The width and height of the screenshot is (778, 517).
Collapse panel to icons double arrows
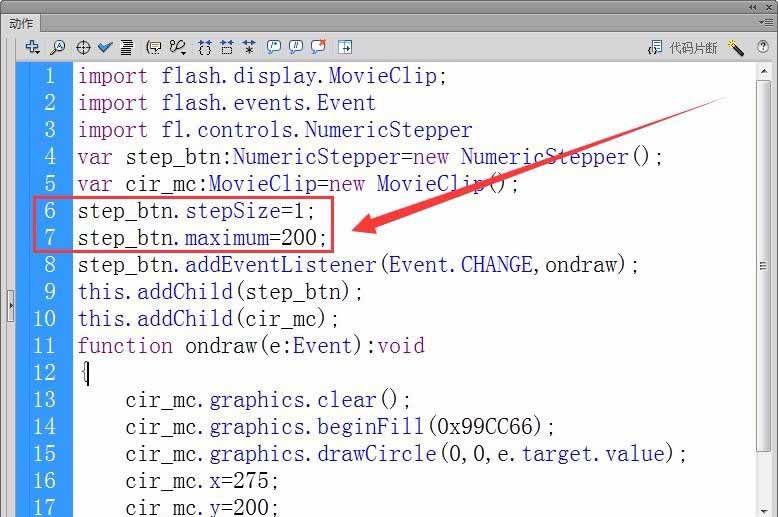[753, 7]
